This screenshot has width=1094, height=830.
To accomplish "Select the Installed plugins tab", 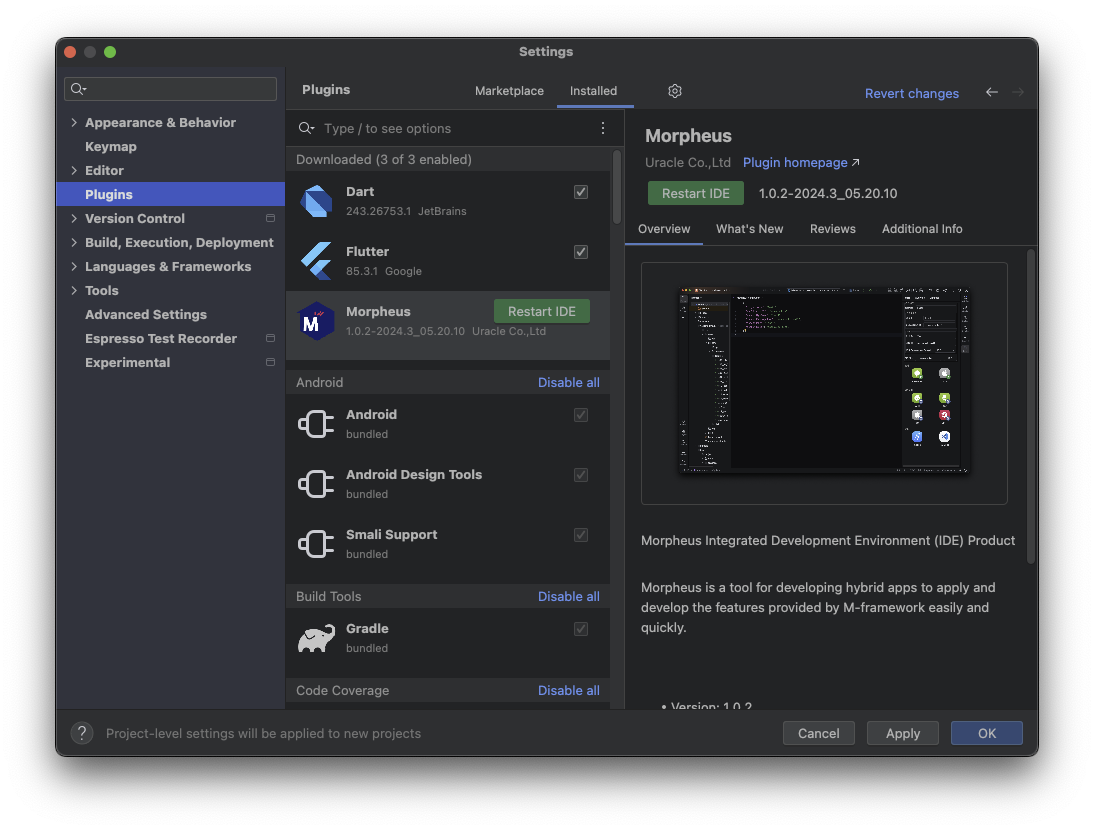I will pyautogui.click(x=594, y=91).
